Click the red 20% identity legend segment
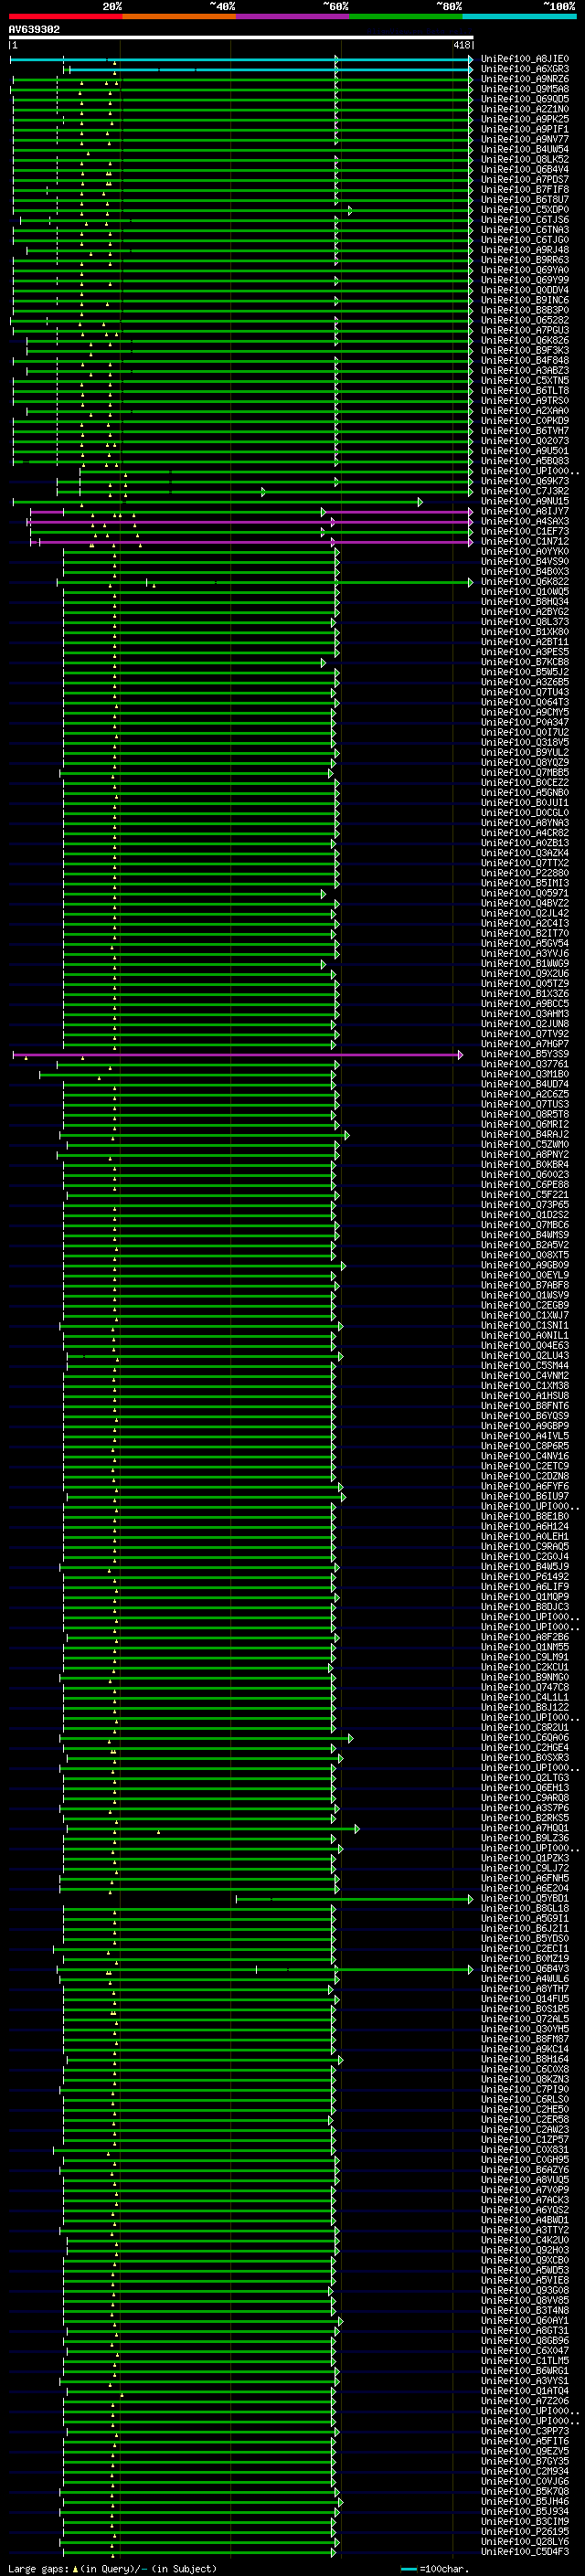Image resolution: width=585 pixels, height=2576 pixels. [65, 16]
